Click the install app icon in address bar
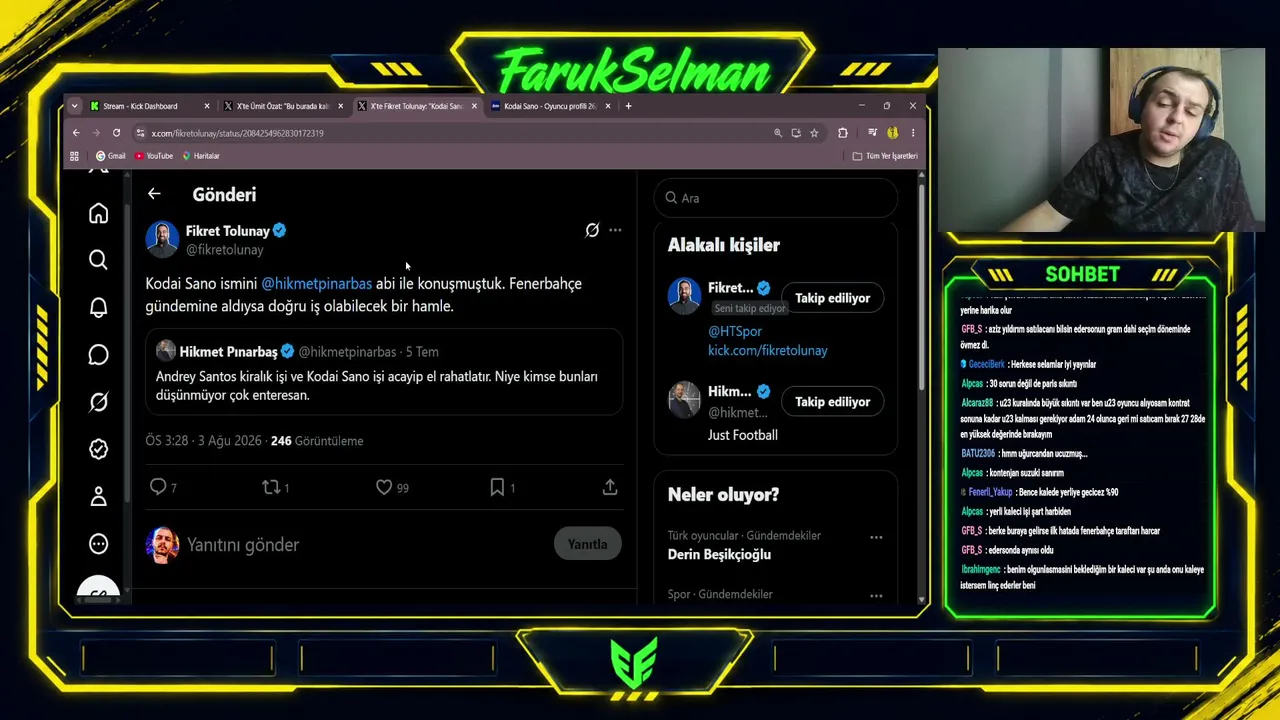 796,132
